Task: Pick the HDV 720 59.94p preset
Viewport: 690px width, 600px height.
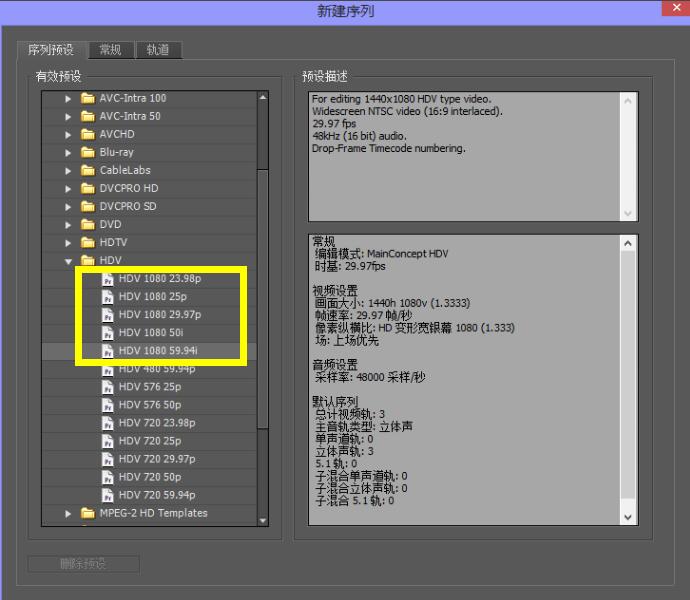Action: (157, 496)
